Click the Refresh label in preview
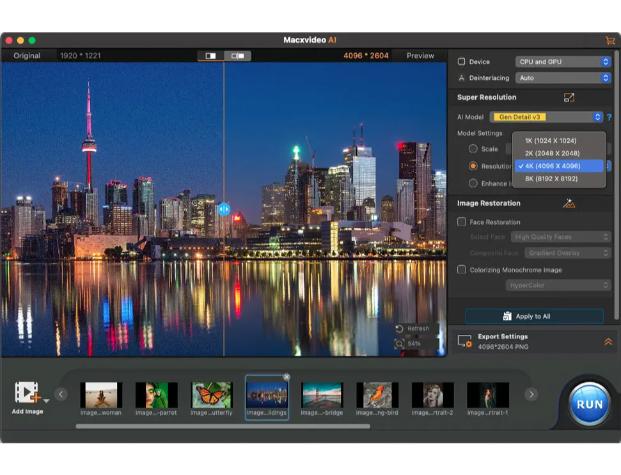The width and height of the screenshot is (621, 475). [418, 328]
